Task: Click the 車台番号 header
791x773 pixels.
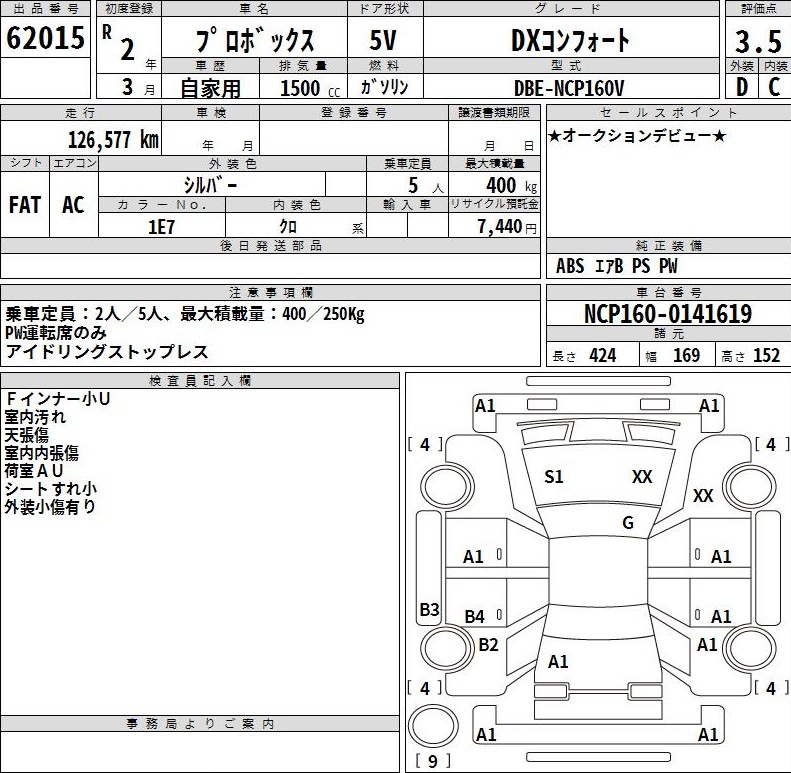Action: point(668,293)
